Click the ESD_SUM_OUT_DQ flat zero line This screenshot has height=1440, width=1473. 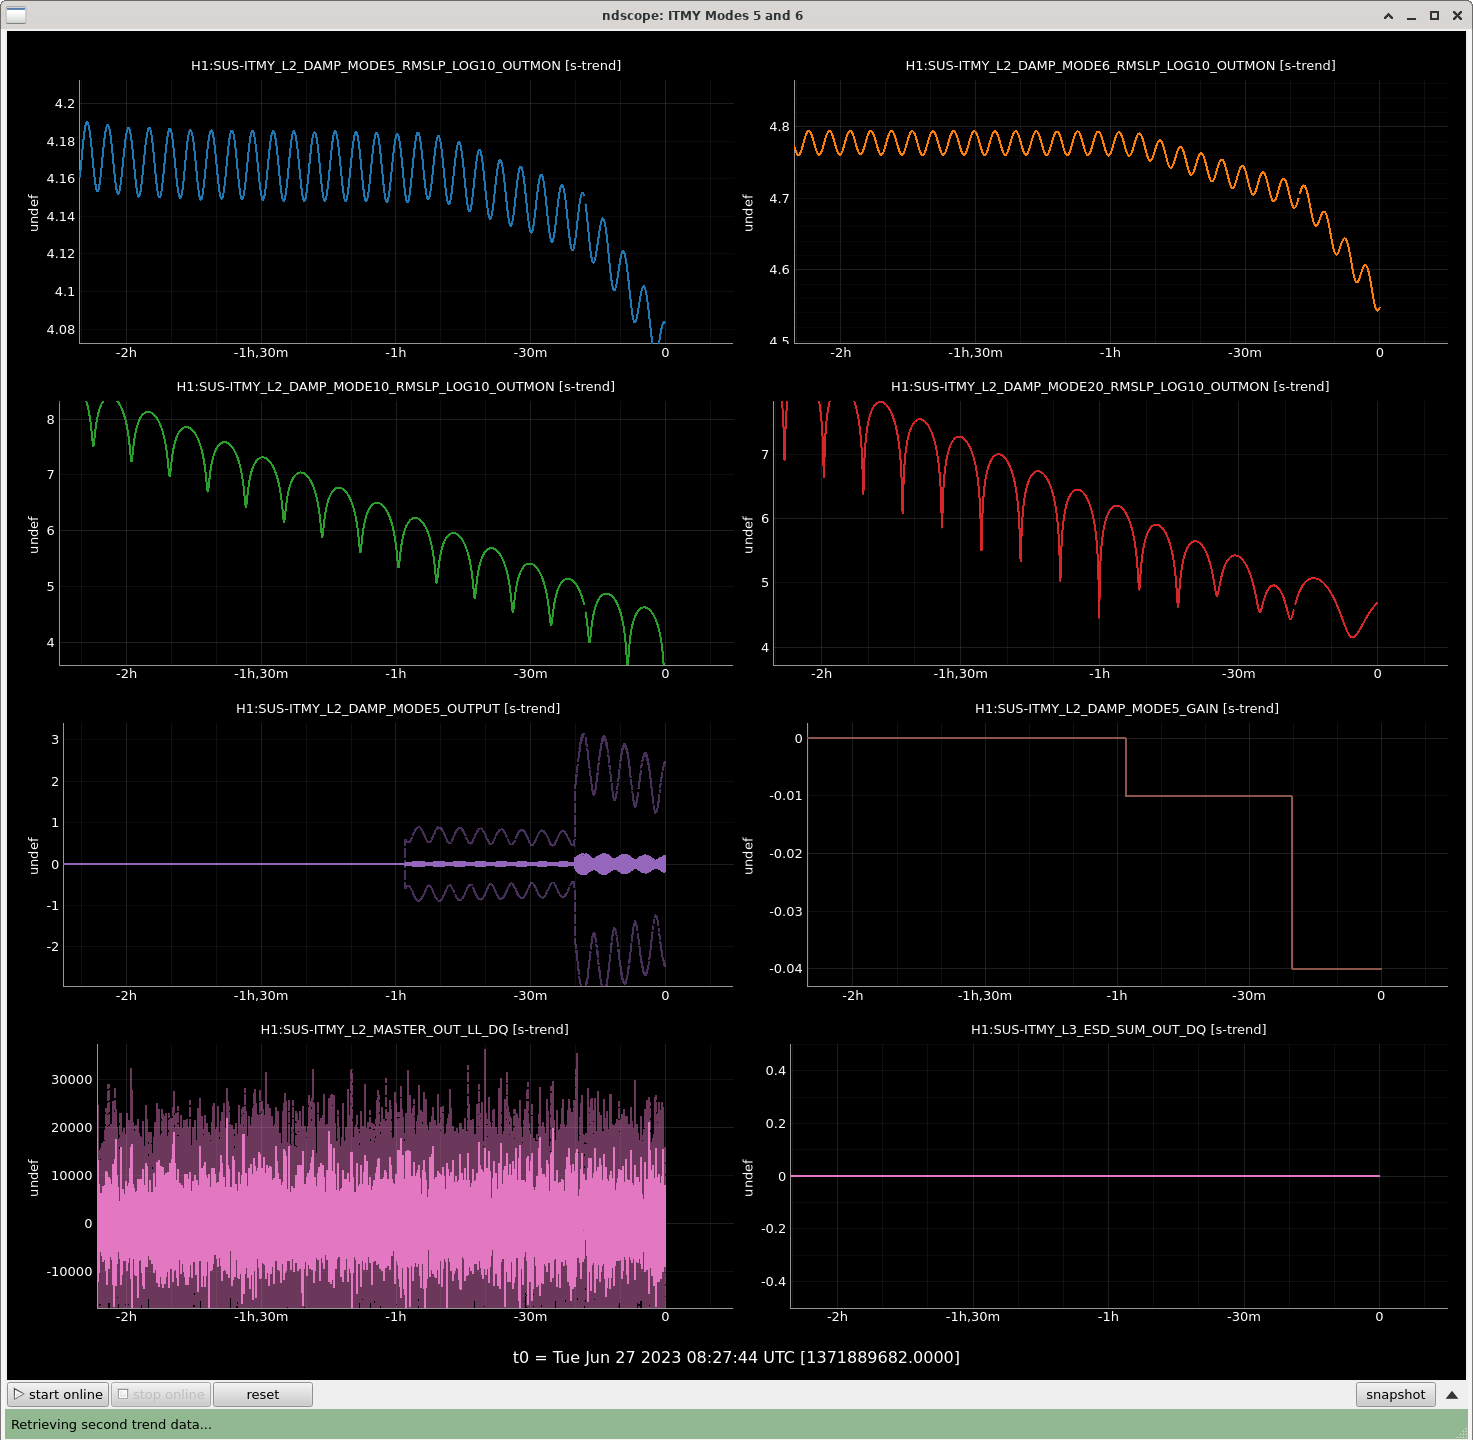point(1085,1176)
